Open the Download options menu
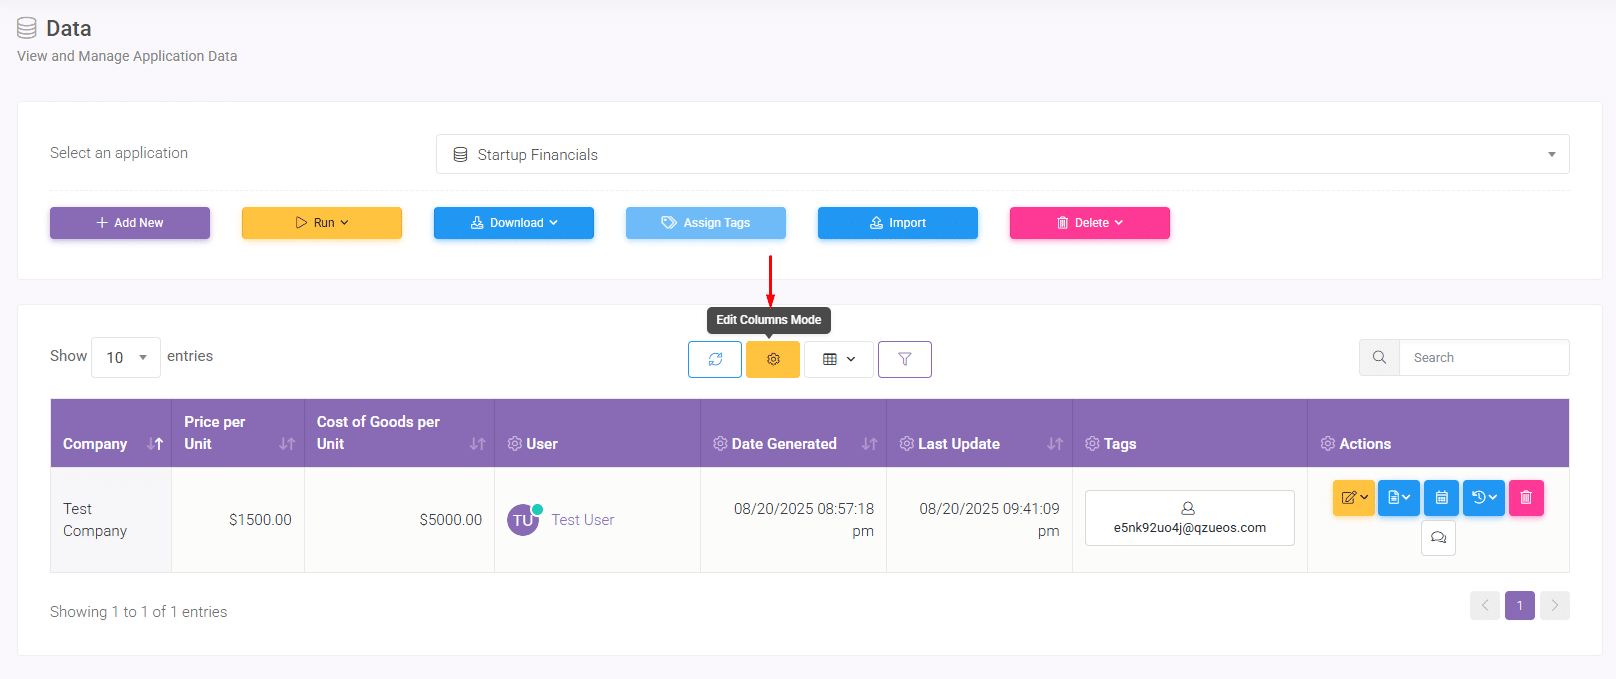Image resolution: width=1616 pixels, height=679 pixels. [x=514, y=223]
